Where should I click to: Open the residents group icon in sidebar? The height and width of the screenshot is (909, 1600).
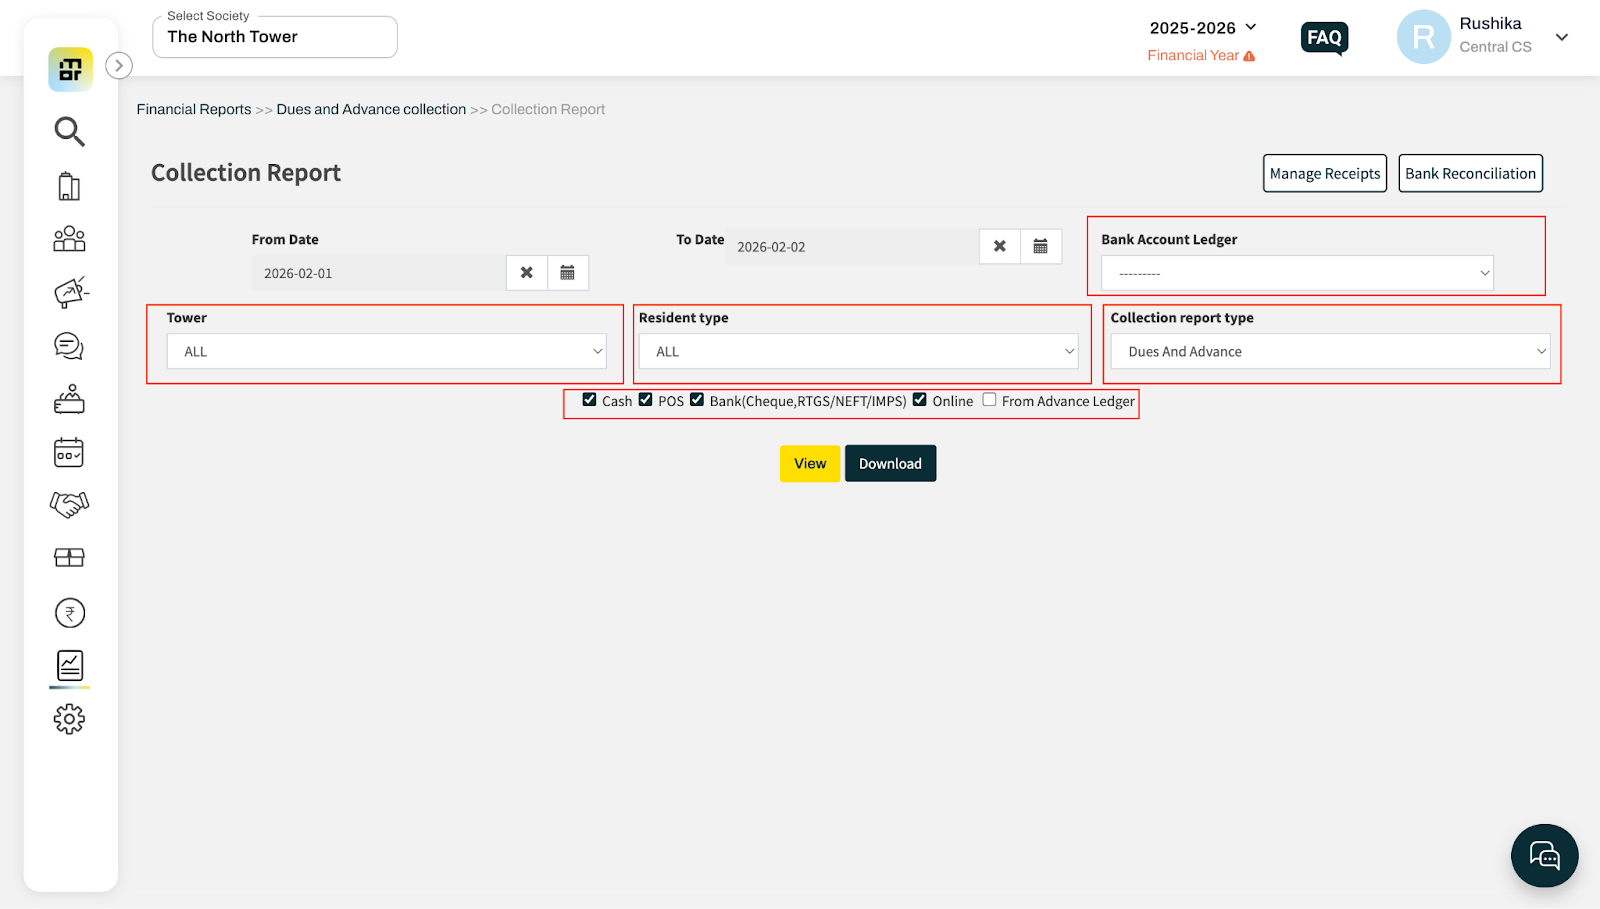pos(69,239)
